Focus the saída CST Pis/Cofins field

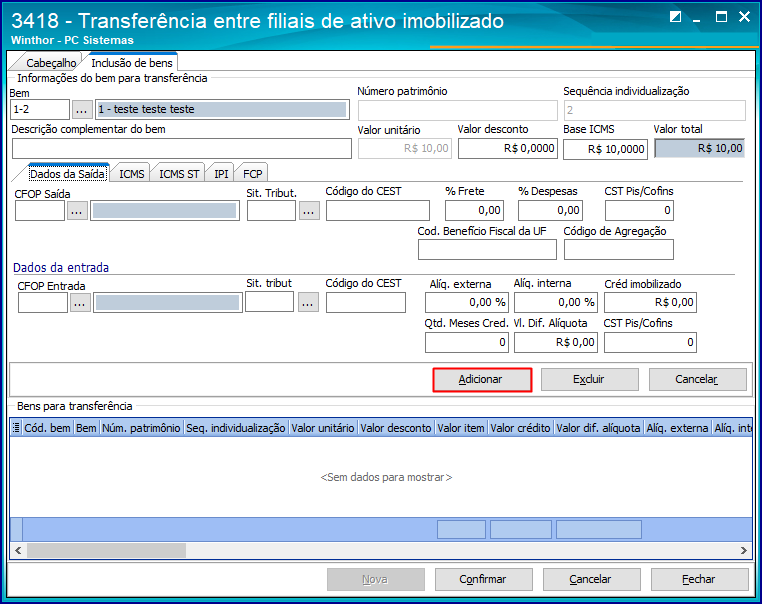click(x=639, y=210)
